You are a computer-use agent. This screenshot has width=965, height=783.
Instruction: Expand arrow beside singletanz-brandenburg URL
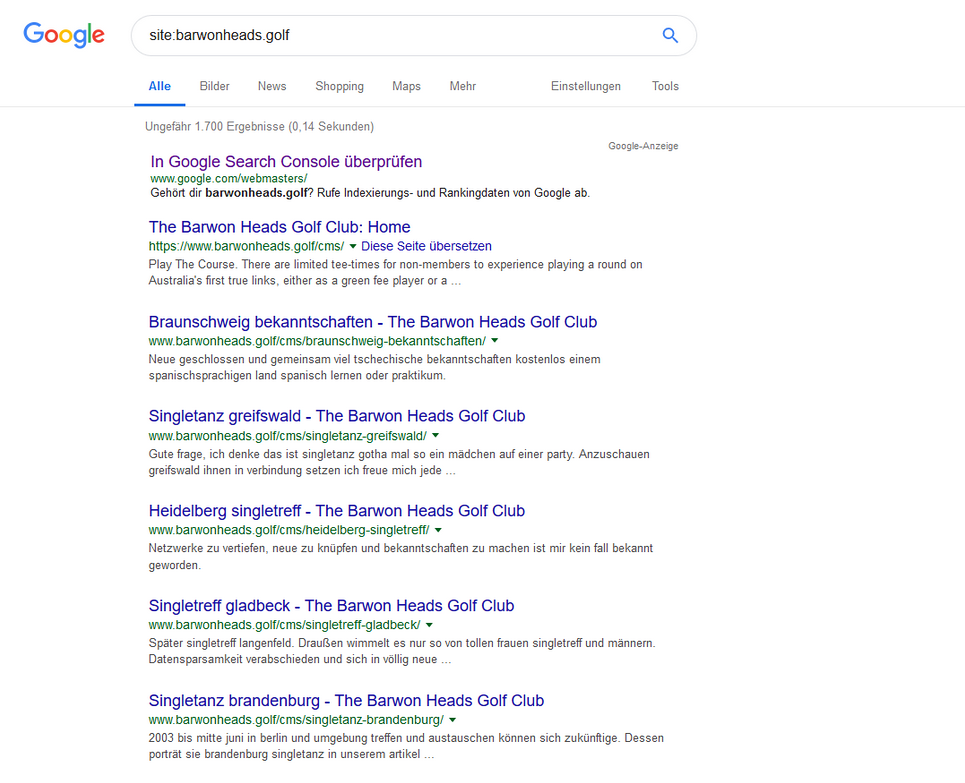(x=453, y=720)
